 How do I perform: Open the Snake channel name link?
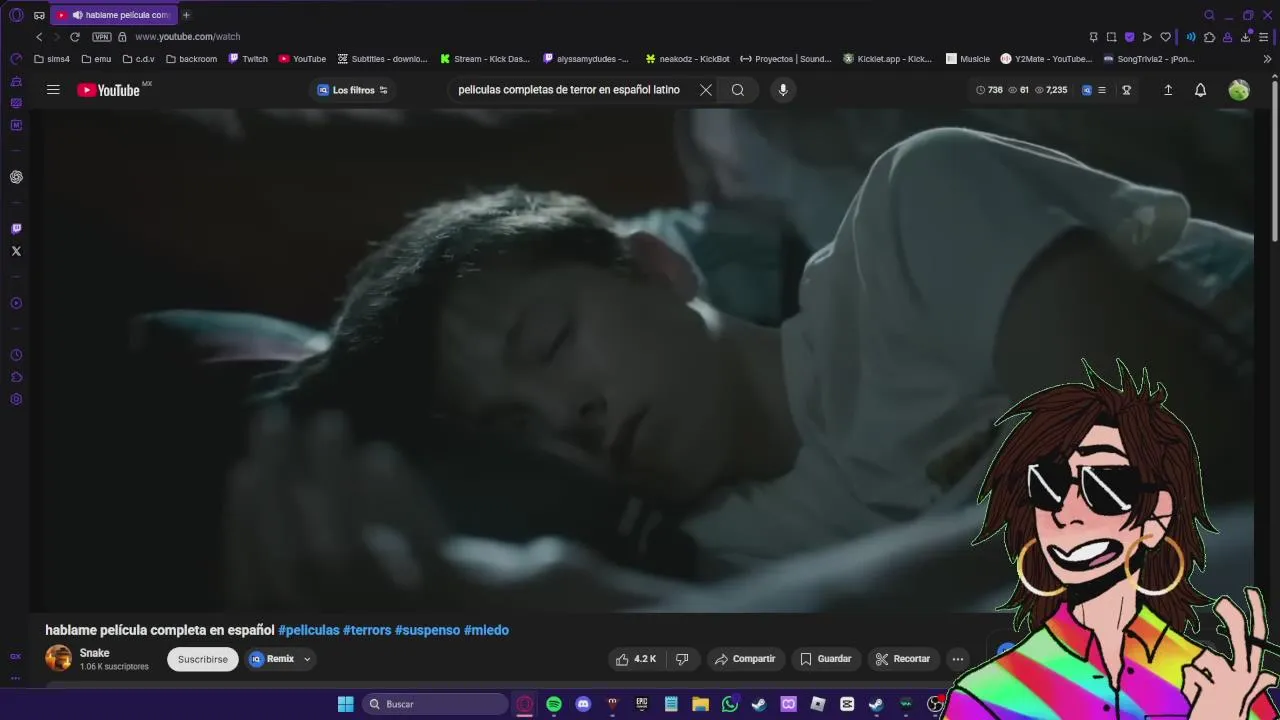click(x=95, y=653)
